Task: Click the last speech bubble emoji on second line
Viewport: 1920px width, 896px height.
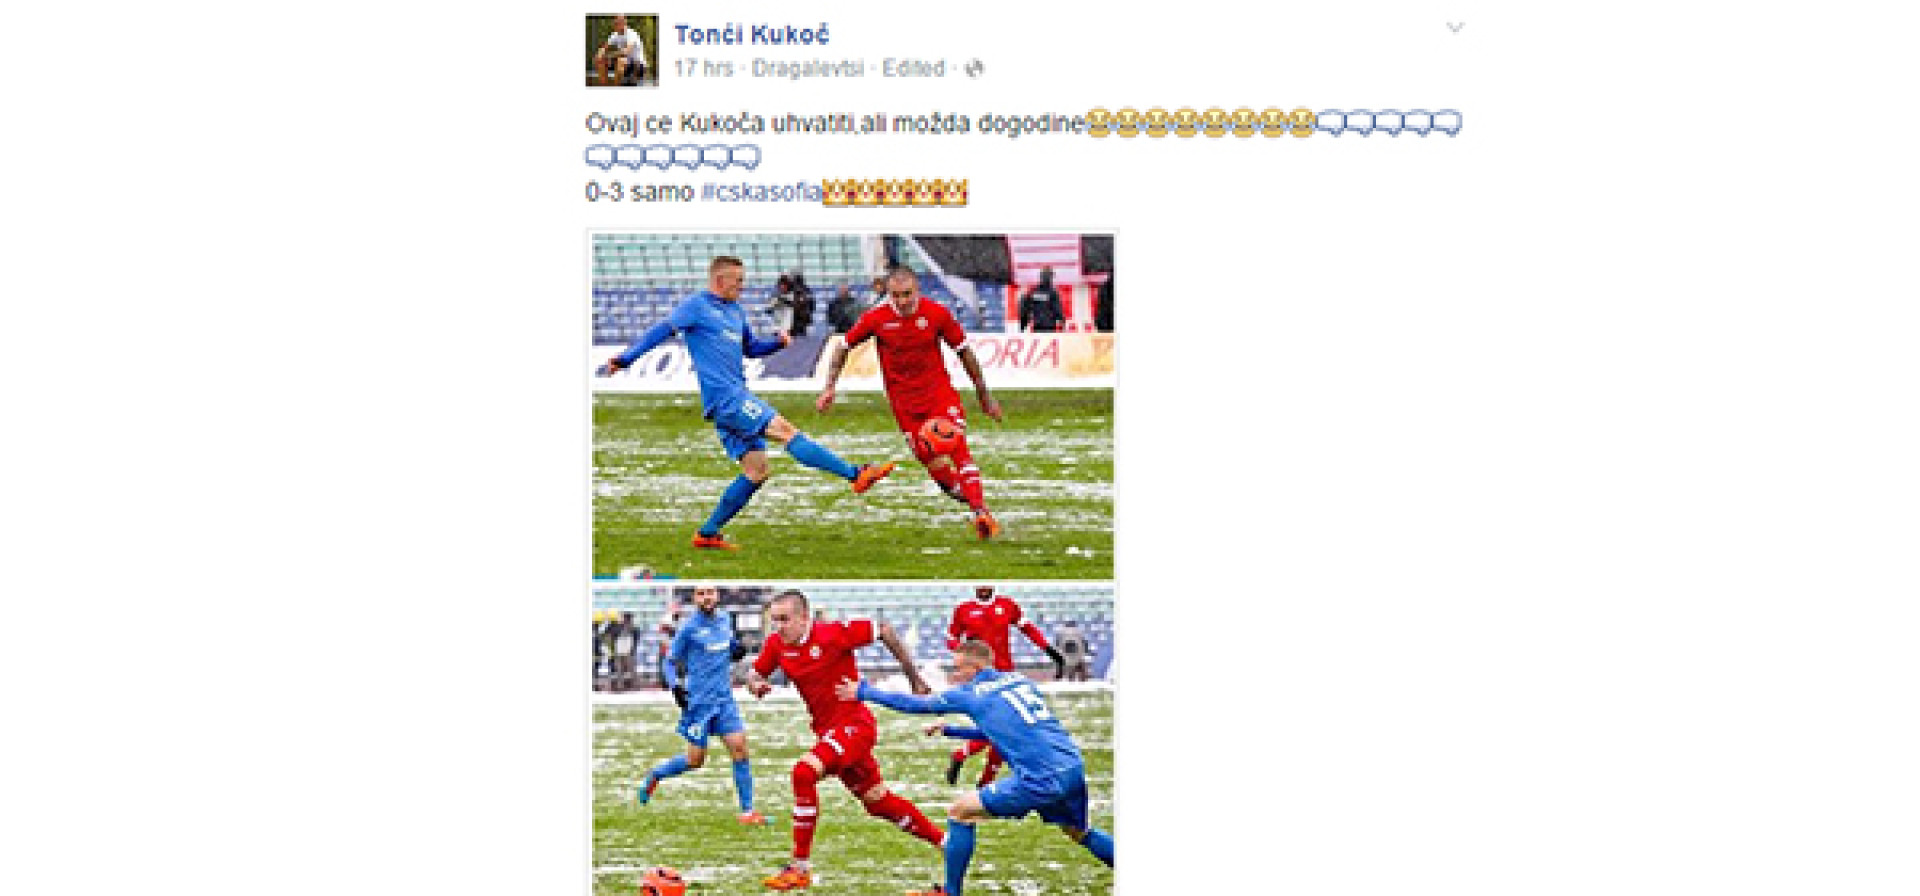Action: tap(746, 157)
